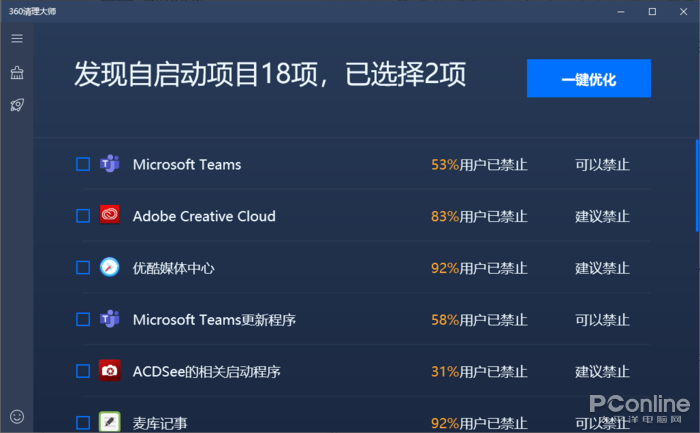Minimize the 360清理大师 window
The image size is (700, 433).
coord(621,12)
